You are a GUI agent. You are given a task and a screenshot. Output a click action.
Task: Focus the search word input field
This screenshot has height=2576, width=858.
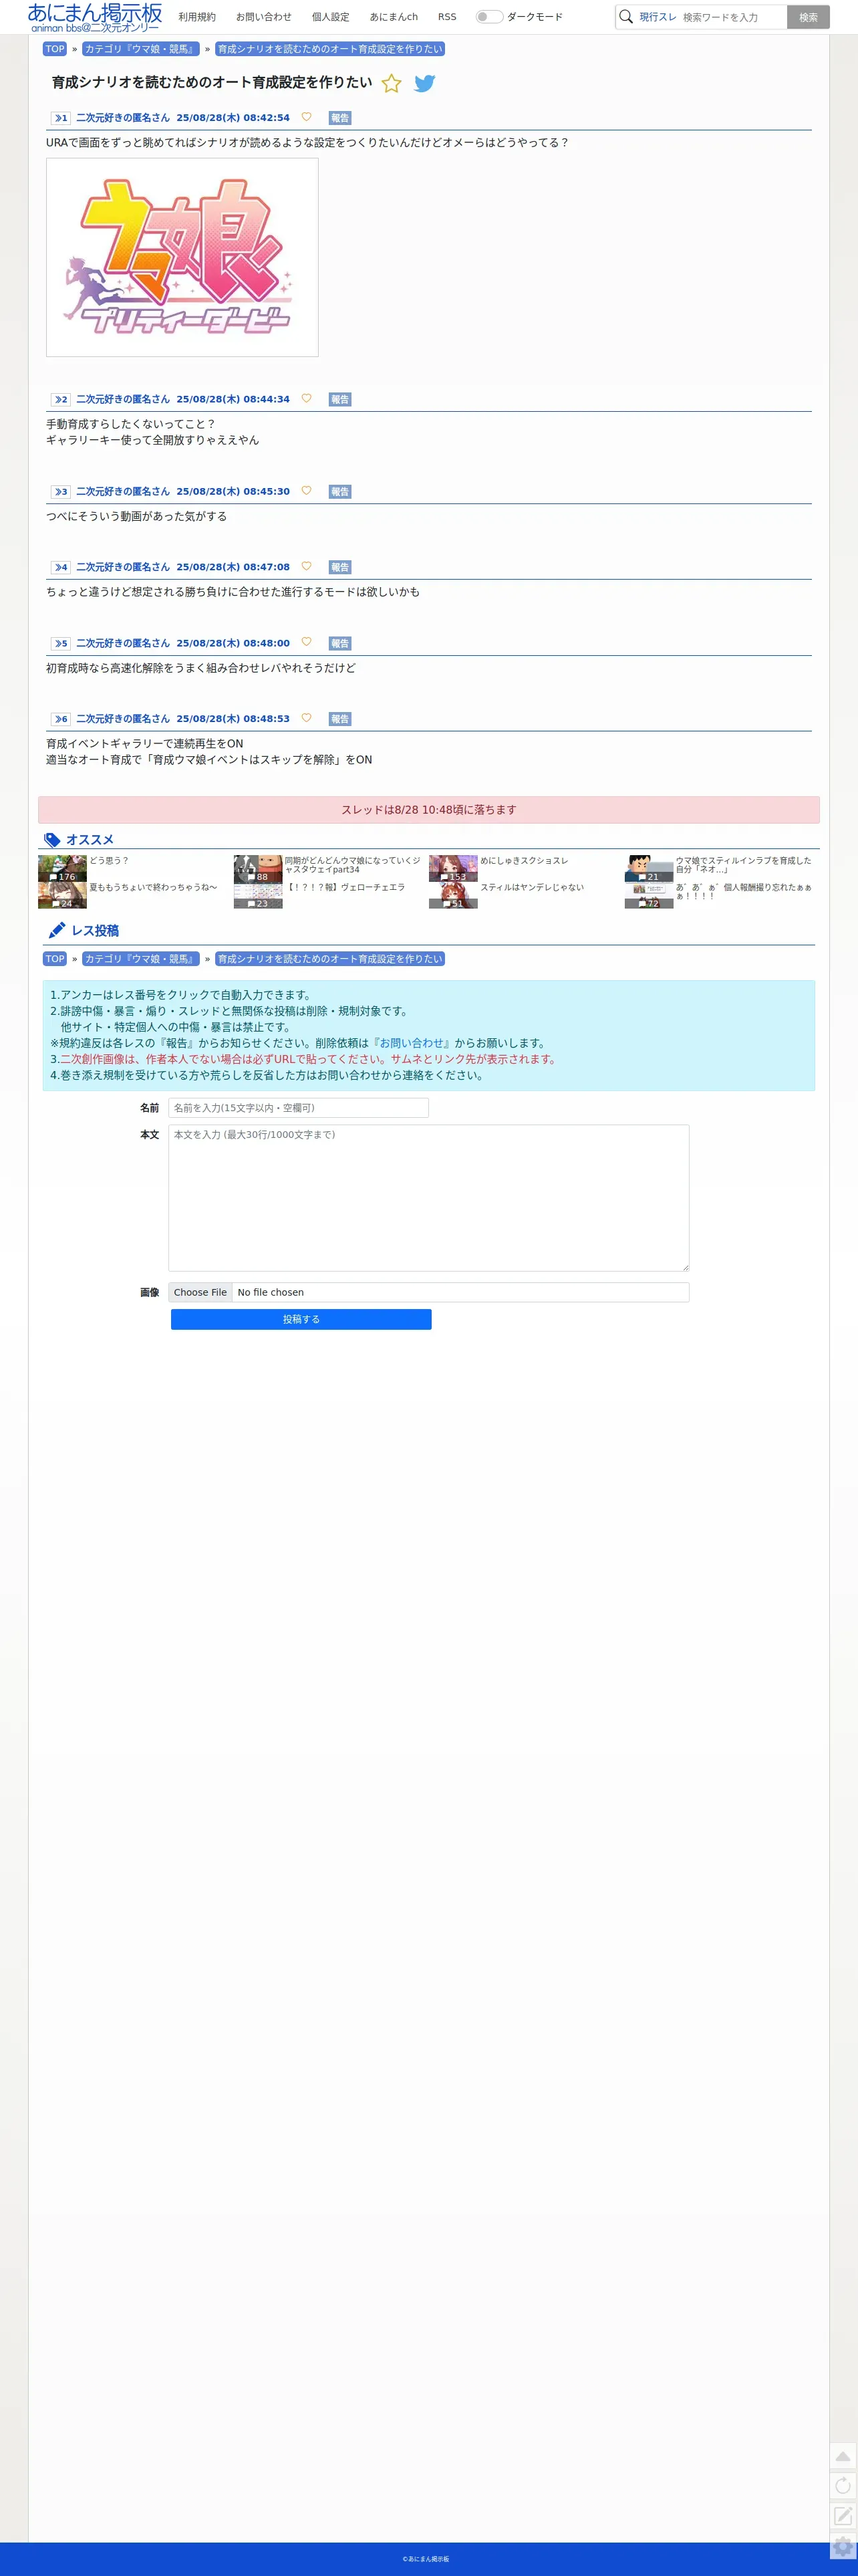[732, 17]
